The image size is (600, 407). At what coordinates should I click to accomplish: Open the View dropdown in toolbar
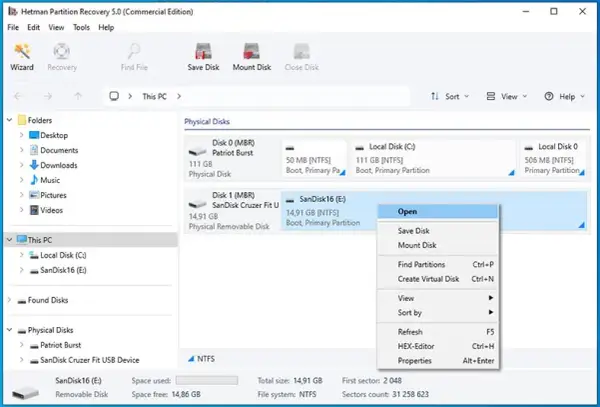506,96
